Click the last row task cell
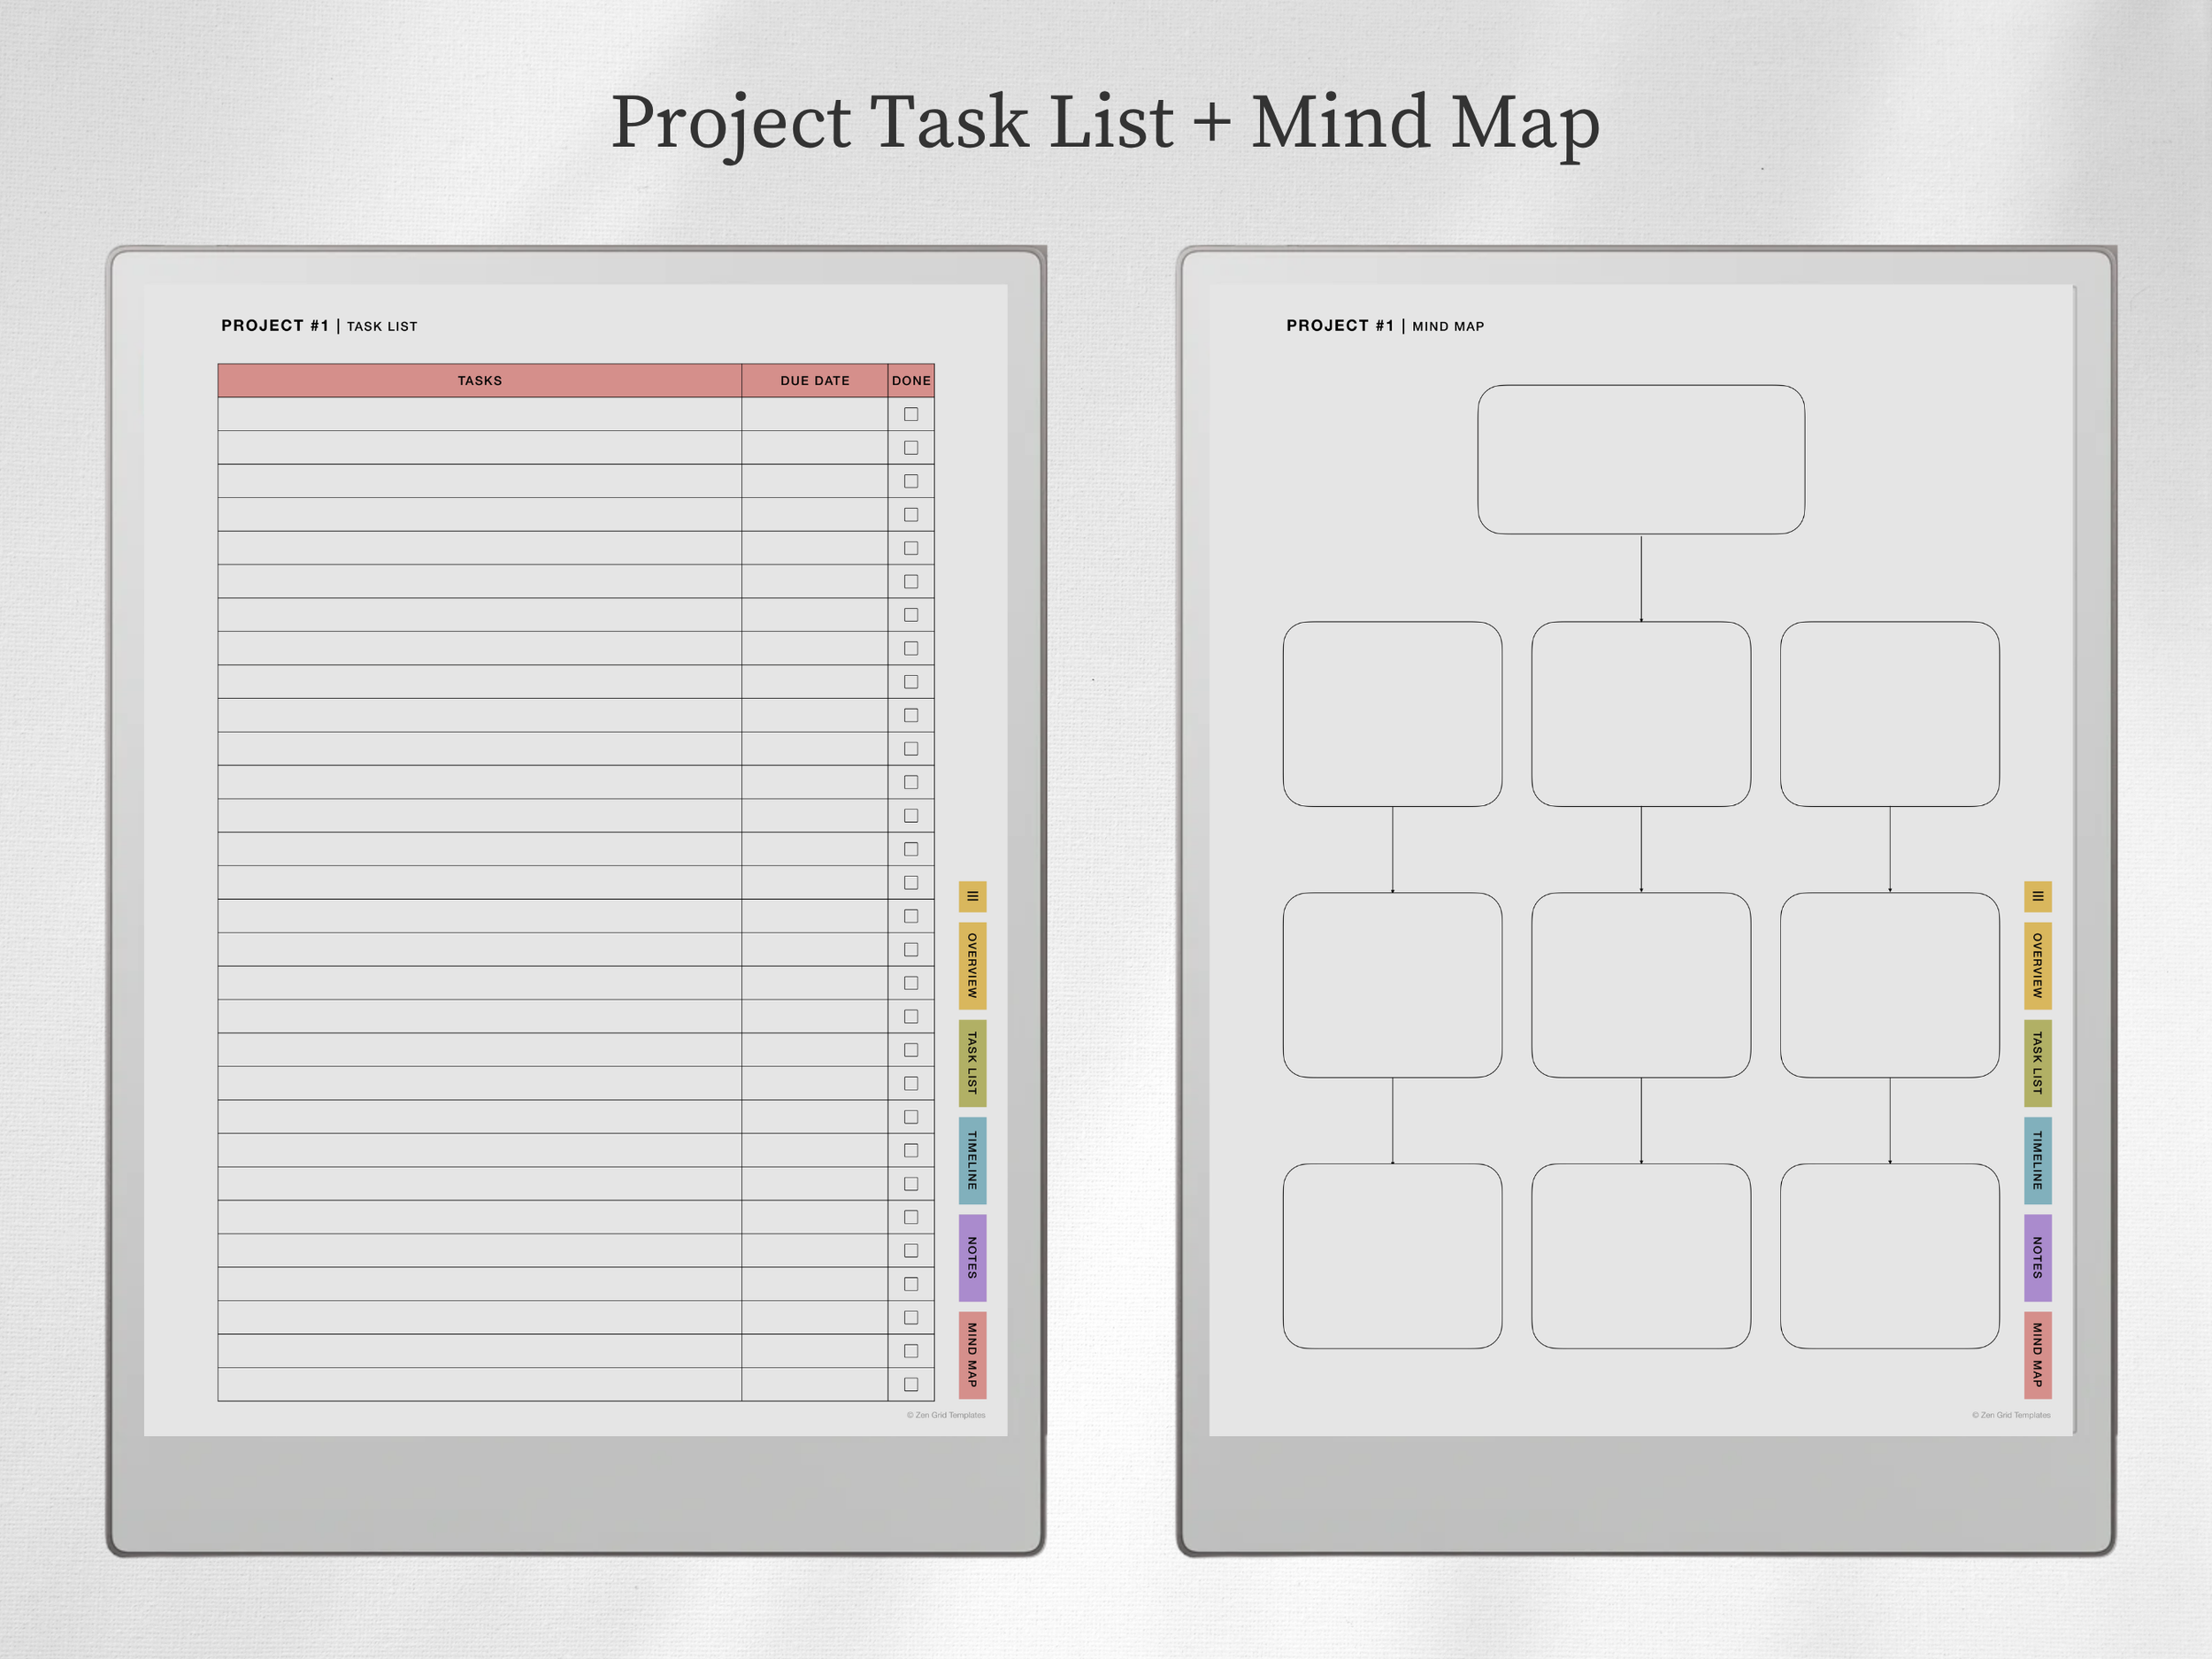This screenshot has height=1659, width=2212. coord(480,1384)
